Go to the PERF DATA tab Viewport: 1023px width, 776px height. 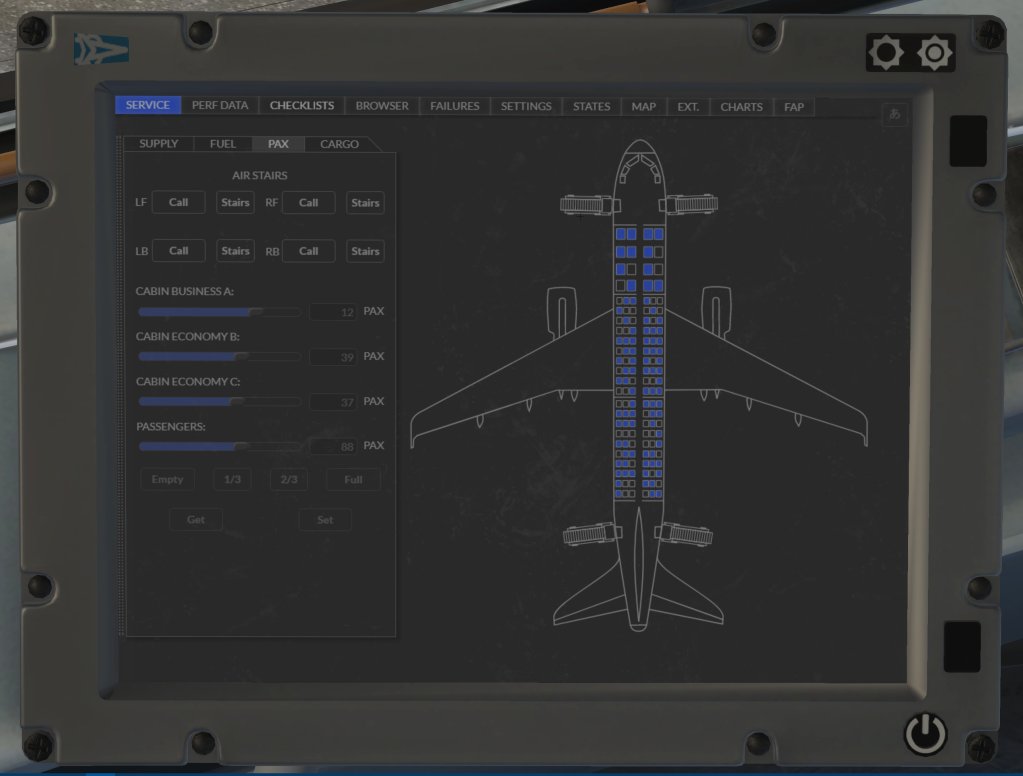(x=220, y=106)
